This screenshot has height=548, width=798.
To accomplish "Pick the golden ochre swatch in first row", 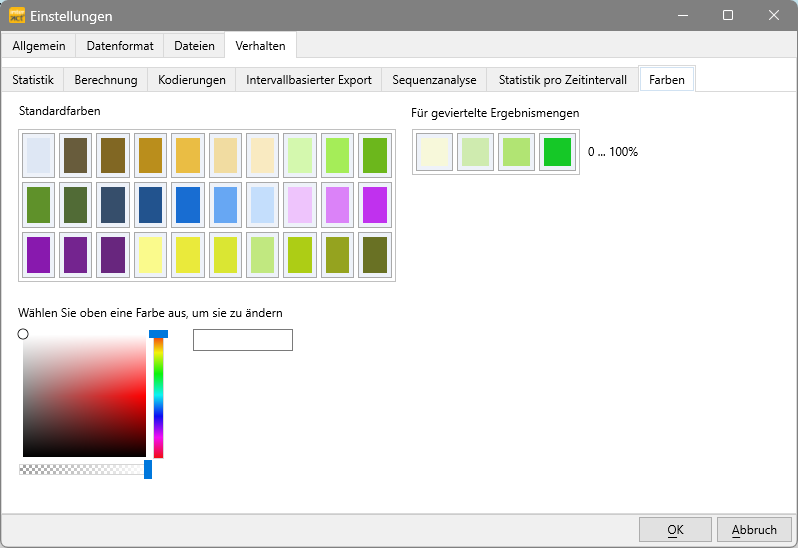I will pyautogui.click(x=150, y=155).
